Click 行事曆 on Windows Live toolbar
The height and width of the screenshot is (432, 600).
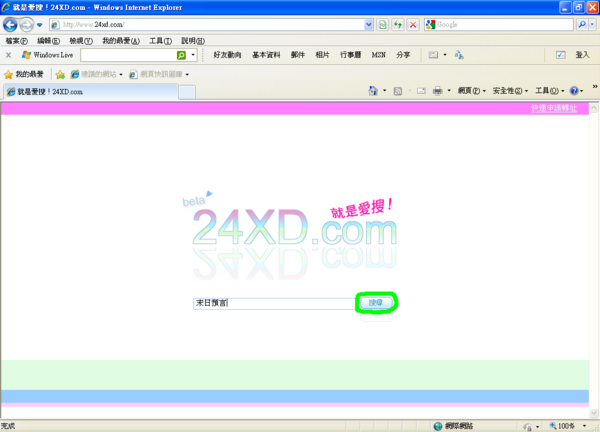pyautogui.click(x=351, y=55)
